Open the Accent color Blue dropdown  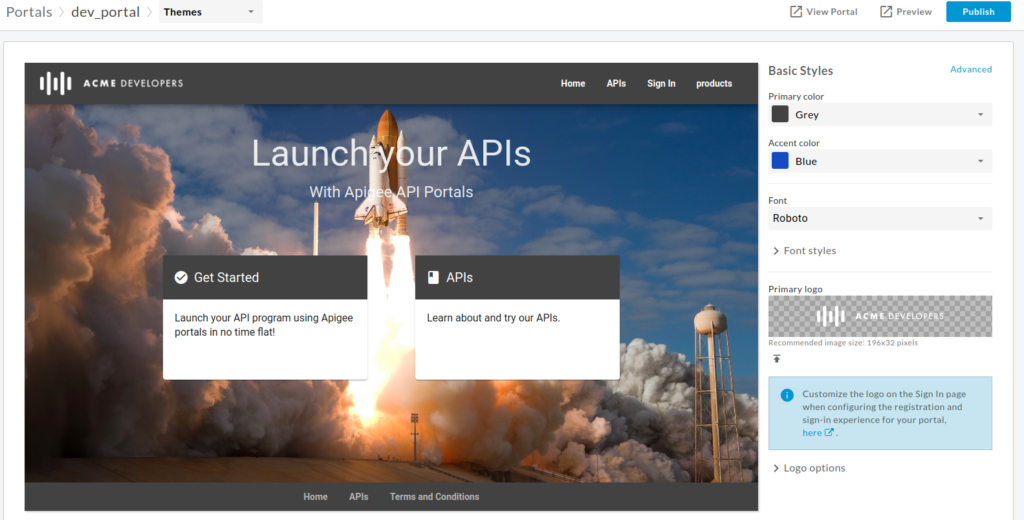(880, 161)
